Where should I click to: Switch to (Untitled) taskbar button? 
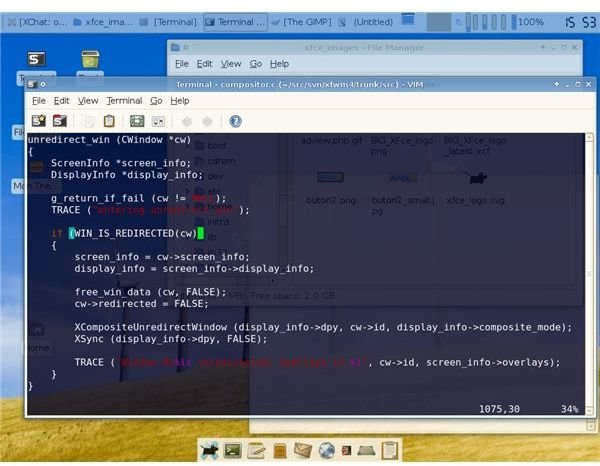pyautogui.click(x=366, y=22)
